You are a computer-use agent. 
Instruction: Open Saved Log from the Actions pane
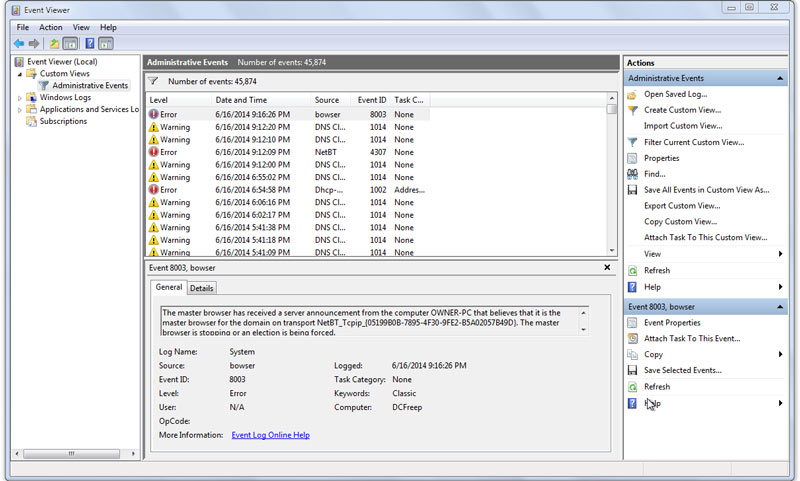[x=674, y=94]
